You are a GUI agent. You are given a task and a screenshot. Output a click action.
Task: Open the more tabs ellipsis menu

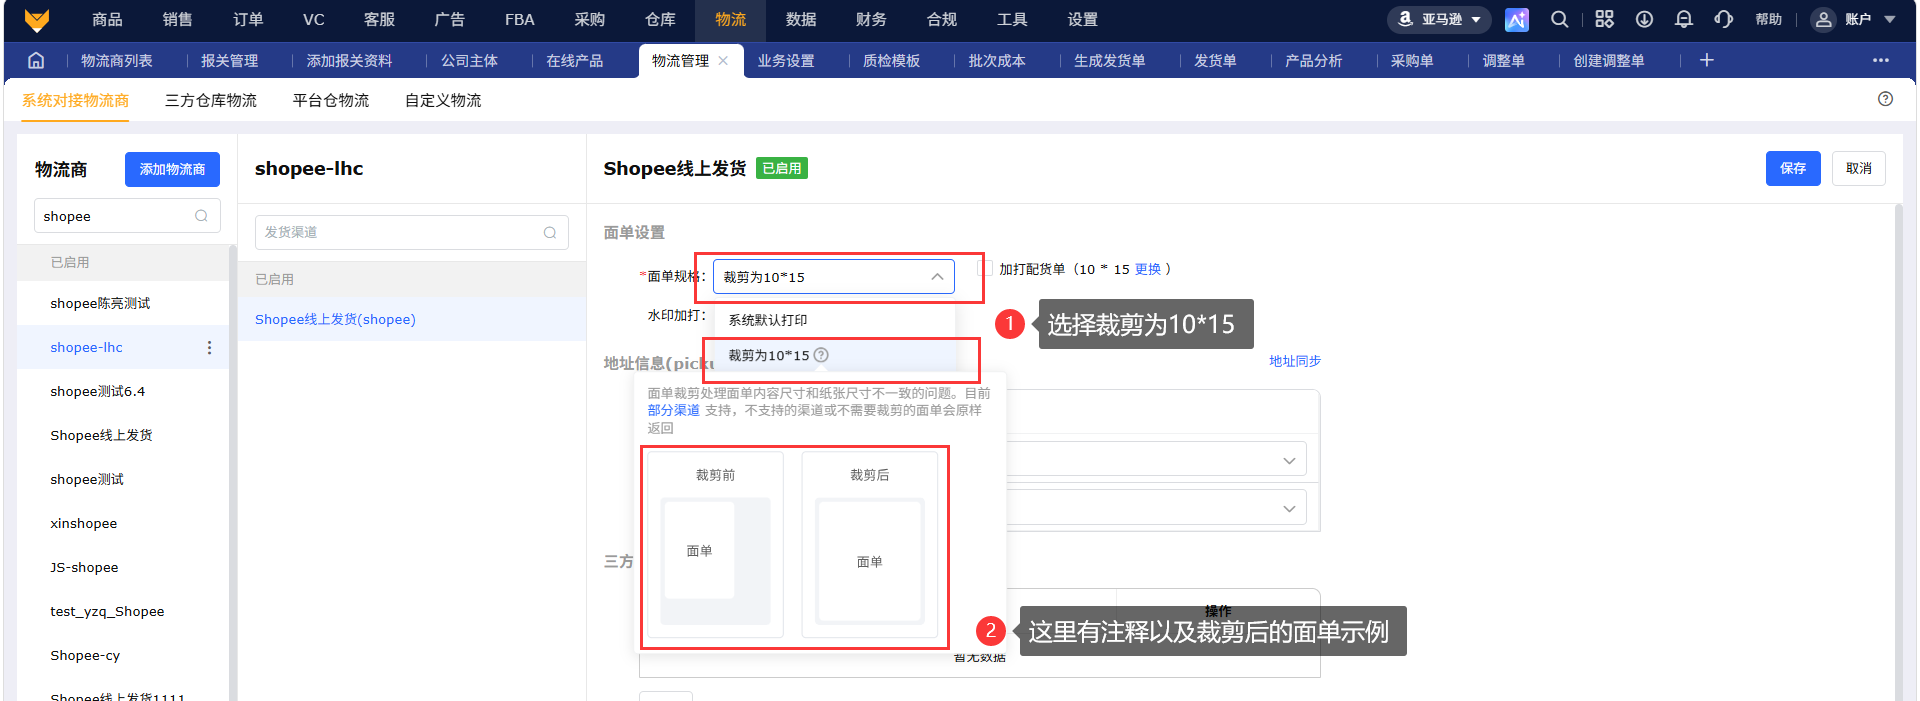pyautogui.click(x=1881, y=60)
